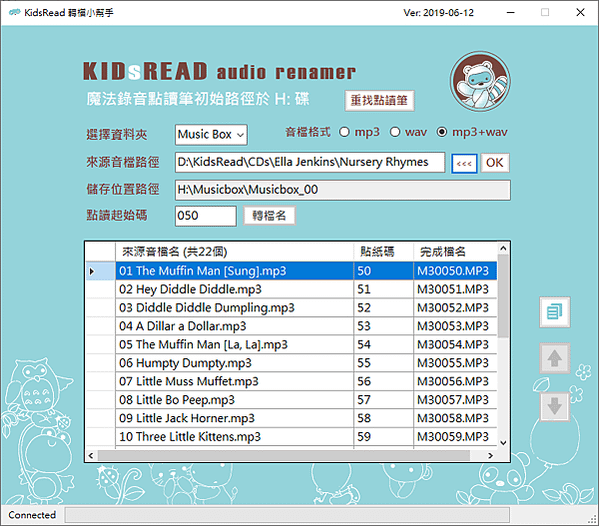
Task: Close the KidsRead window
Action: [x=580, y=13]
